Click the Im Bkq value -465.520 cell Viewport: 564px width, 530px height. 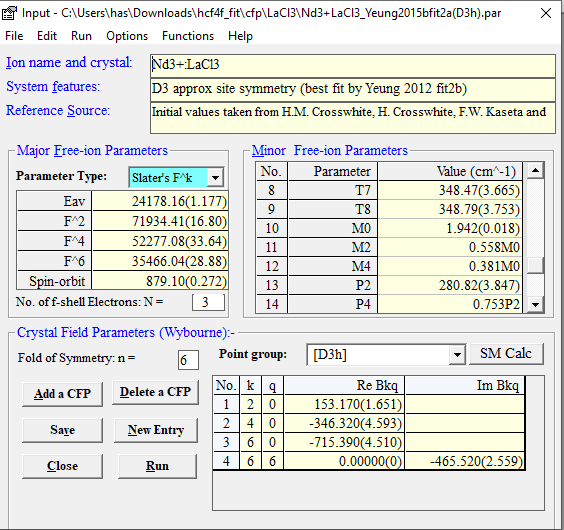click(x=464, y=461)
